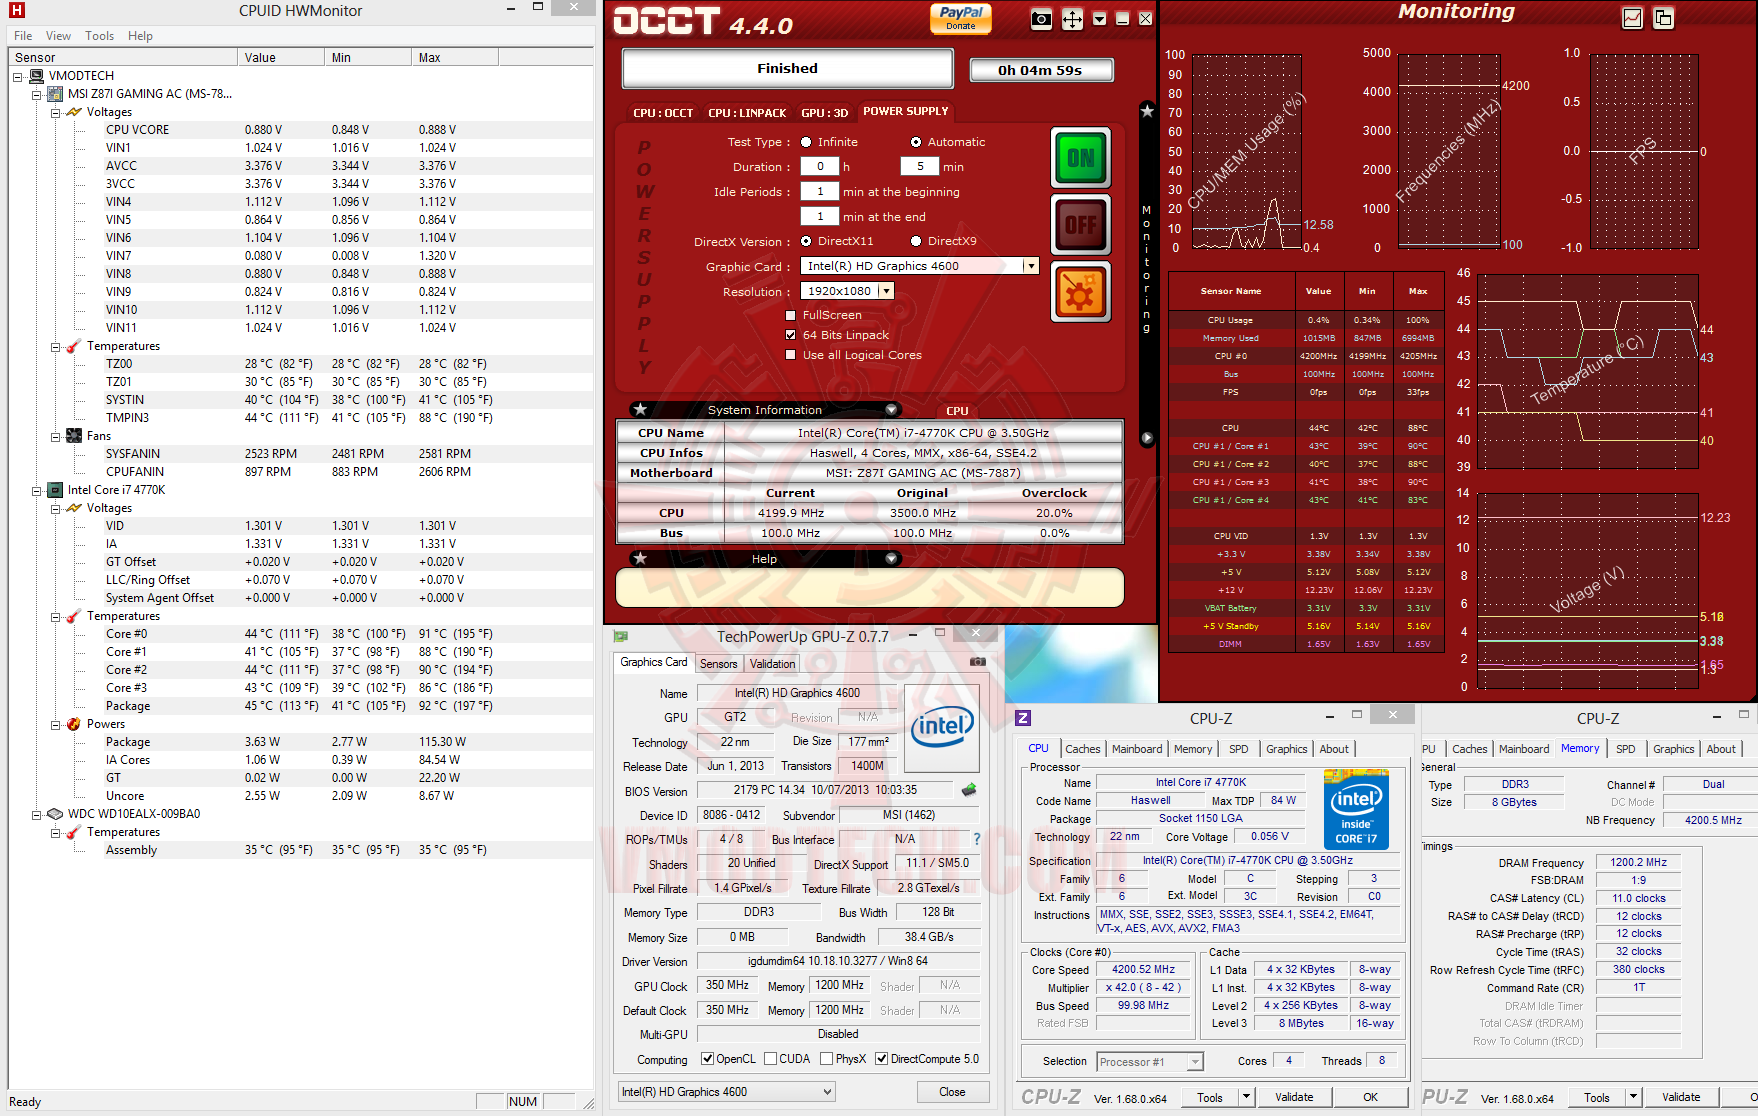Click the PayPal Donate button in OCCT

pyautogui.click(x=960, y=18)
